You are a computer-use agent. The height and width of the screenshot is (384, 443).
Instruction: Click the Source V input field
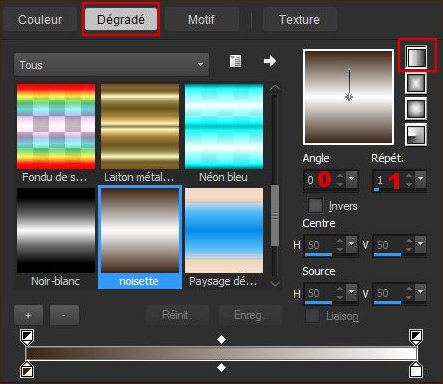tap(389, 293)
